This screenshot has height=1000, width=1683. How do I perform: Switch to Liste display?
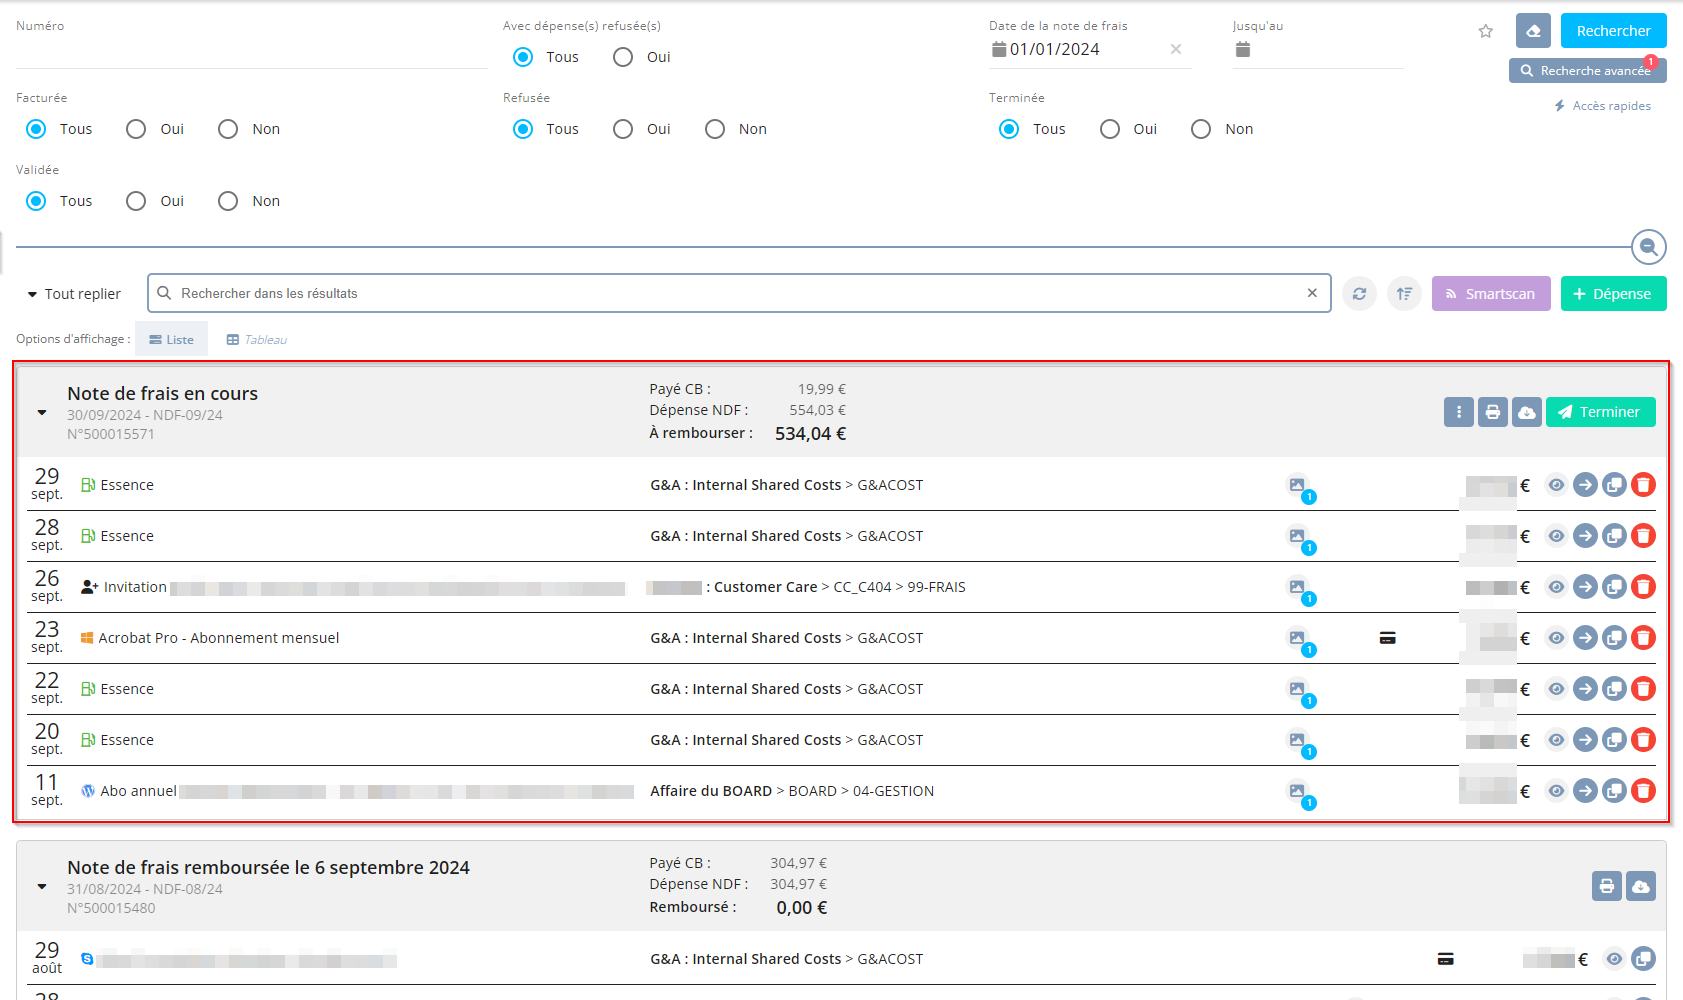(x=171, y=339)
